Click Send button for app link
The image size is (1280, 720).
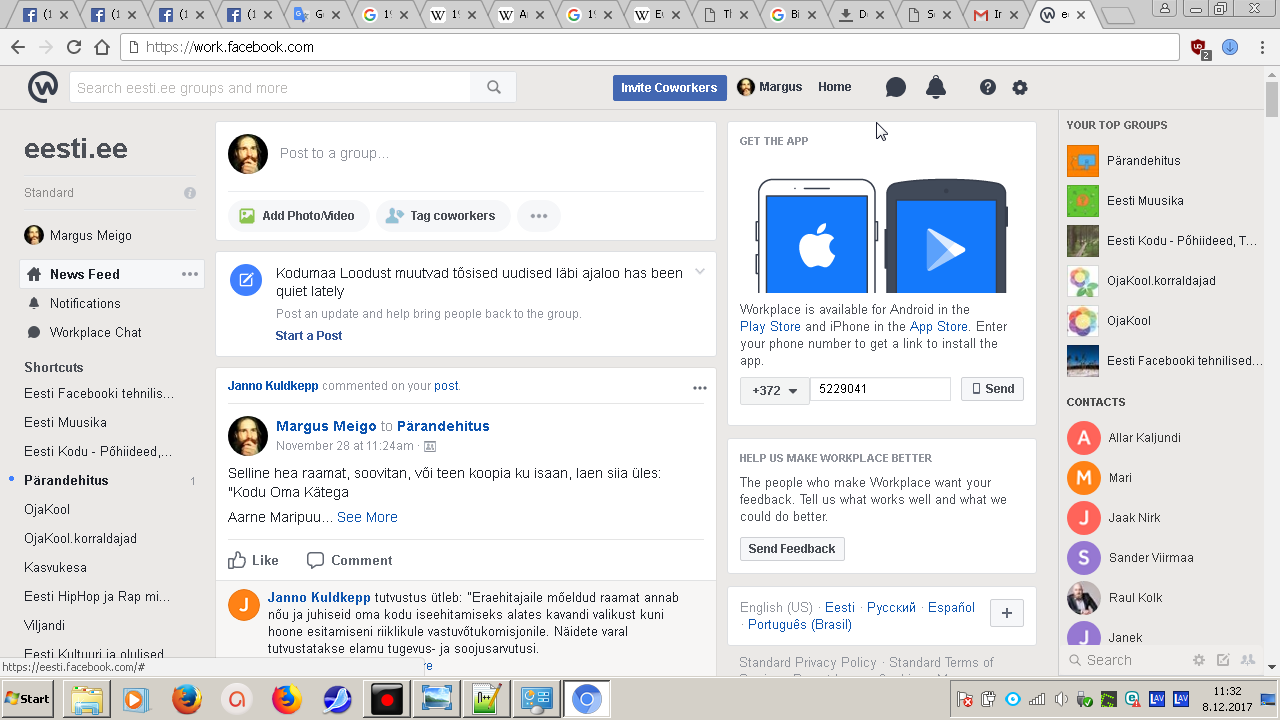tap(992, 389)
